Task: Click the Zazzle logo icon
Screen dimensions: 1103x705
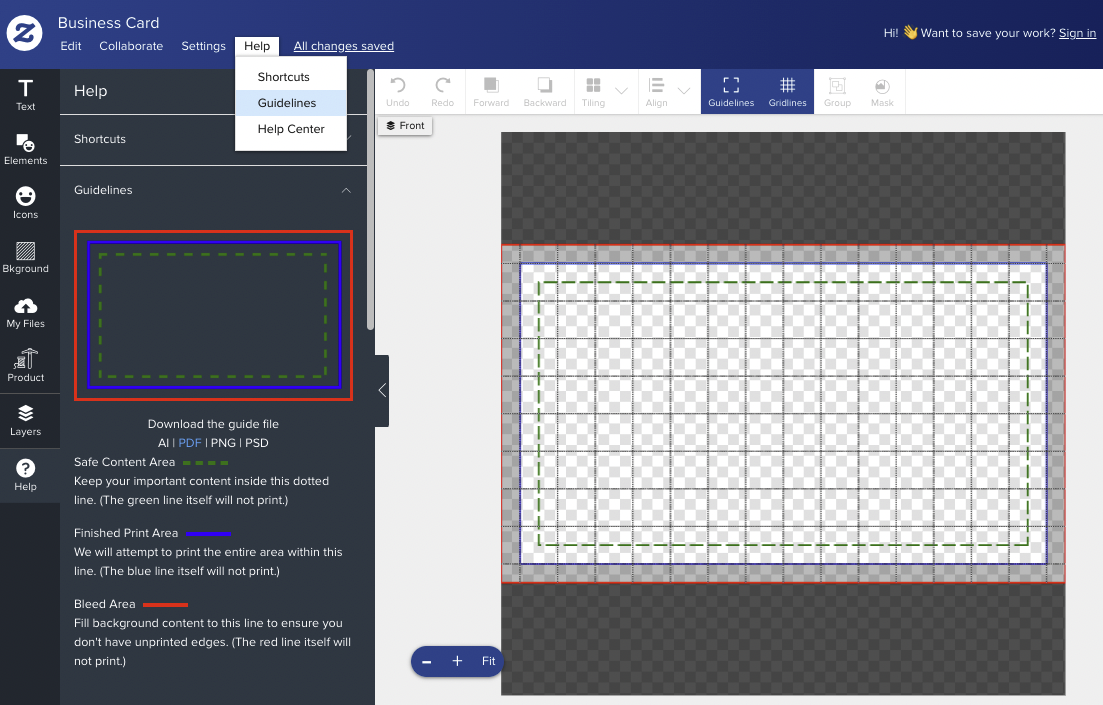Action: (25, 32)
